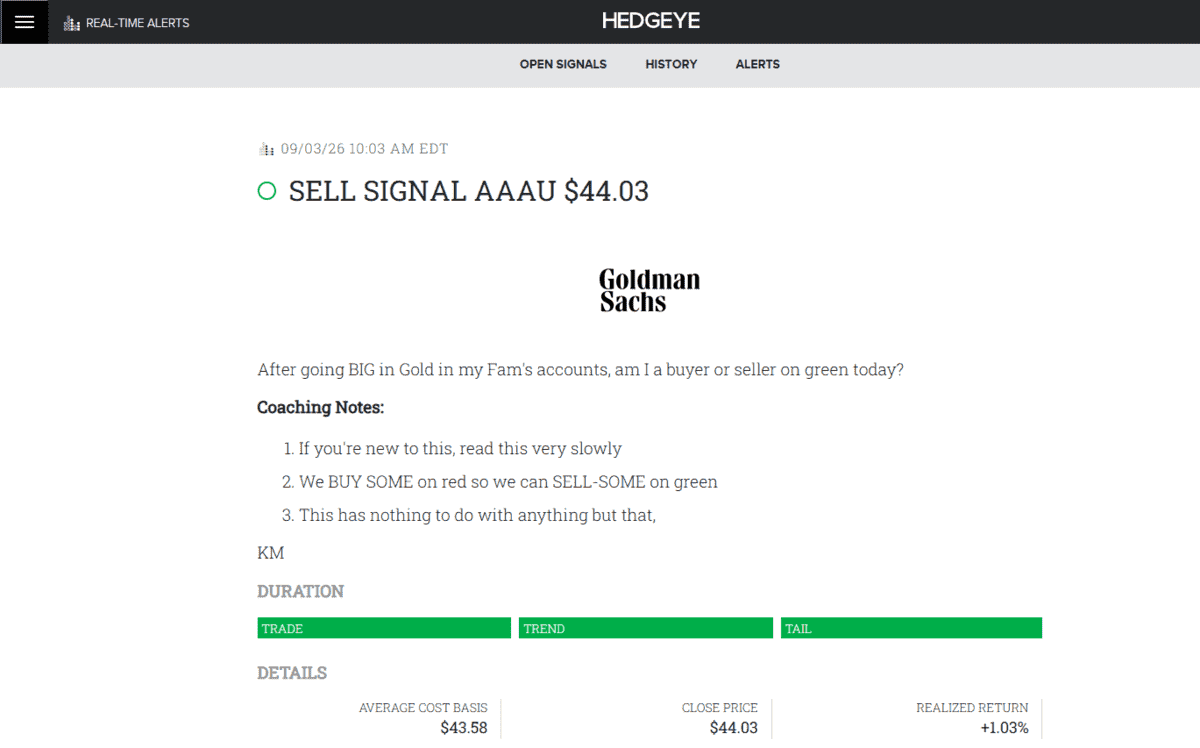Click the Average Cost Basis value $43.58
Image resolution: width=1200 pixels, height=748 pixels.
click(x=464, y=728)
